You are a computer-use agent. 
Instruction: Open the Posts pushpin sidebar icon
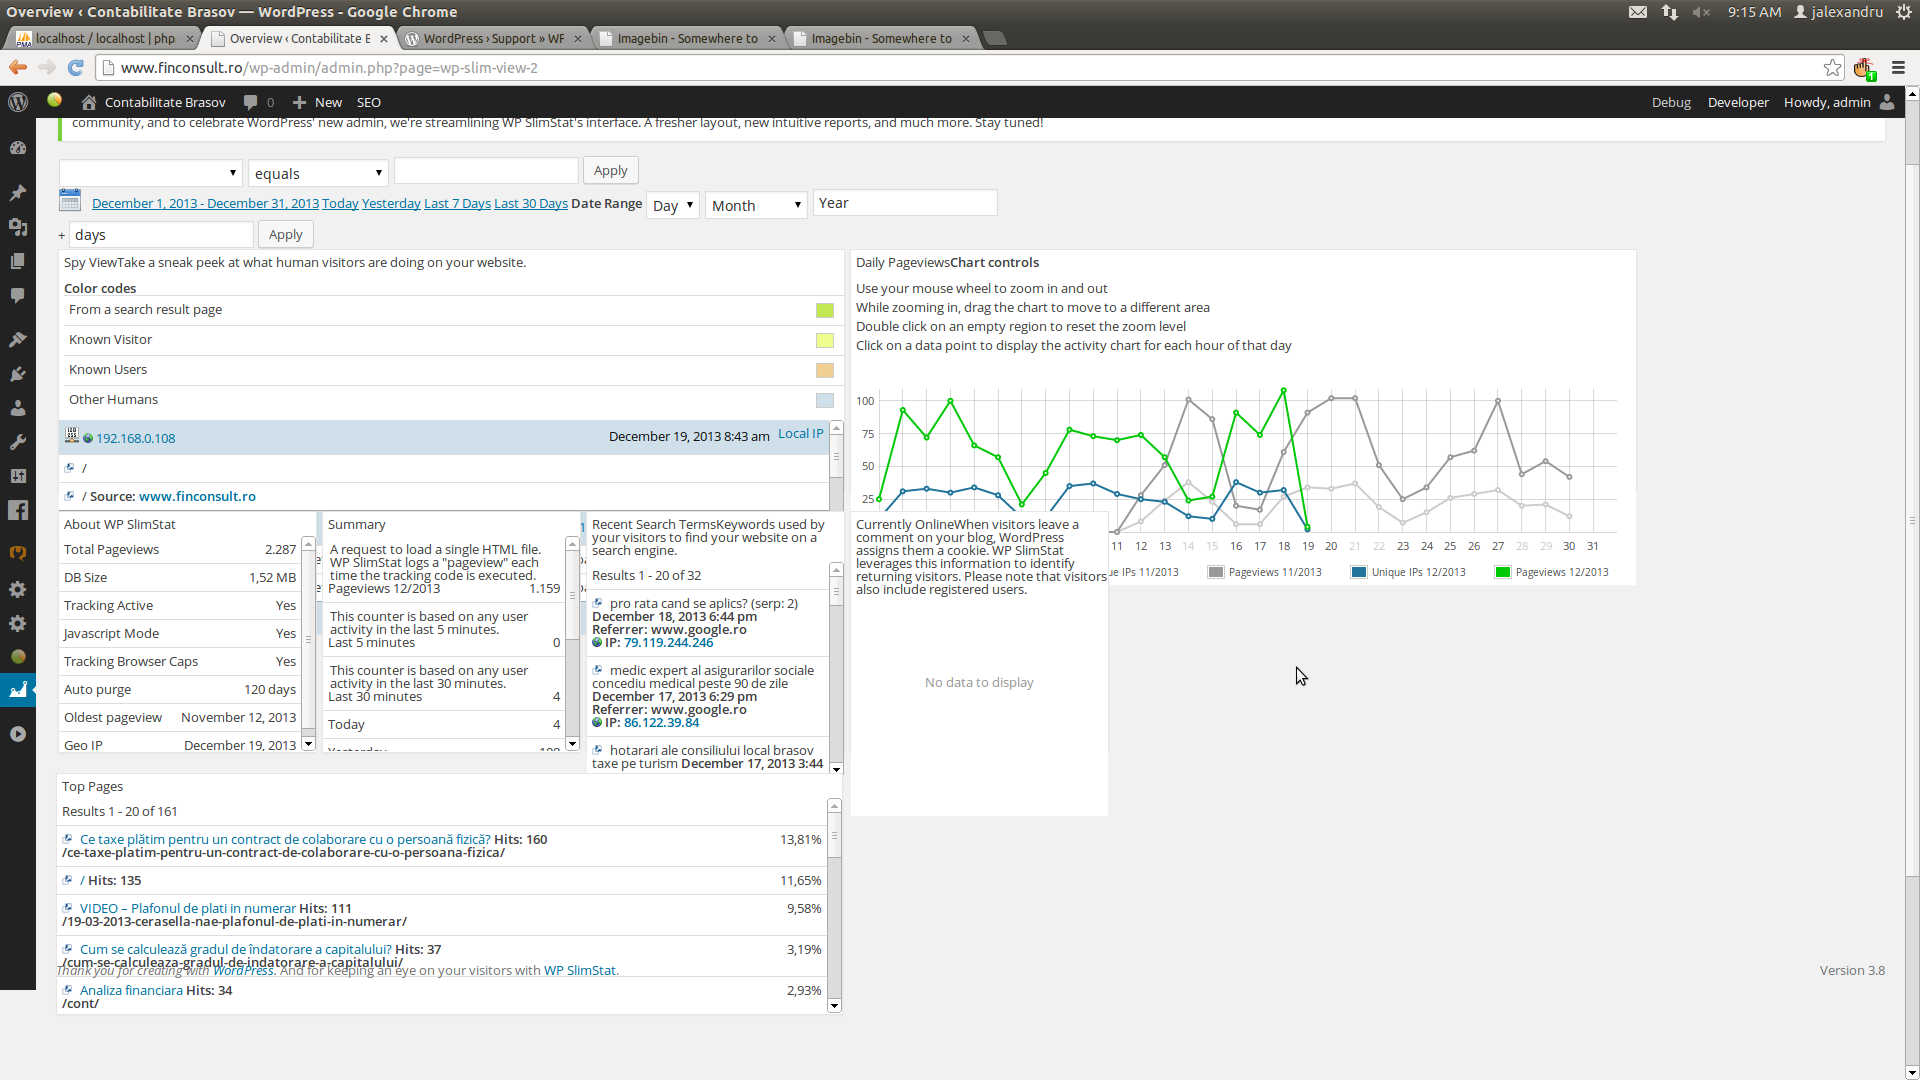18,193
